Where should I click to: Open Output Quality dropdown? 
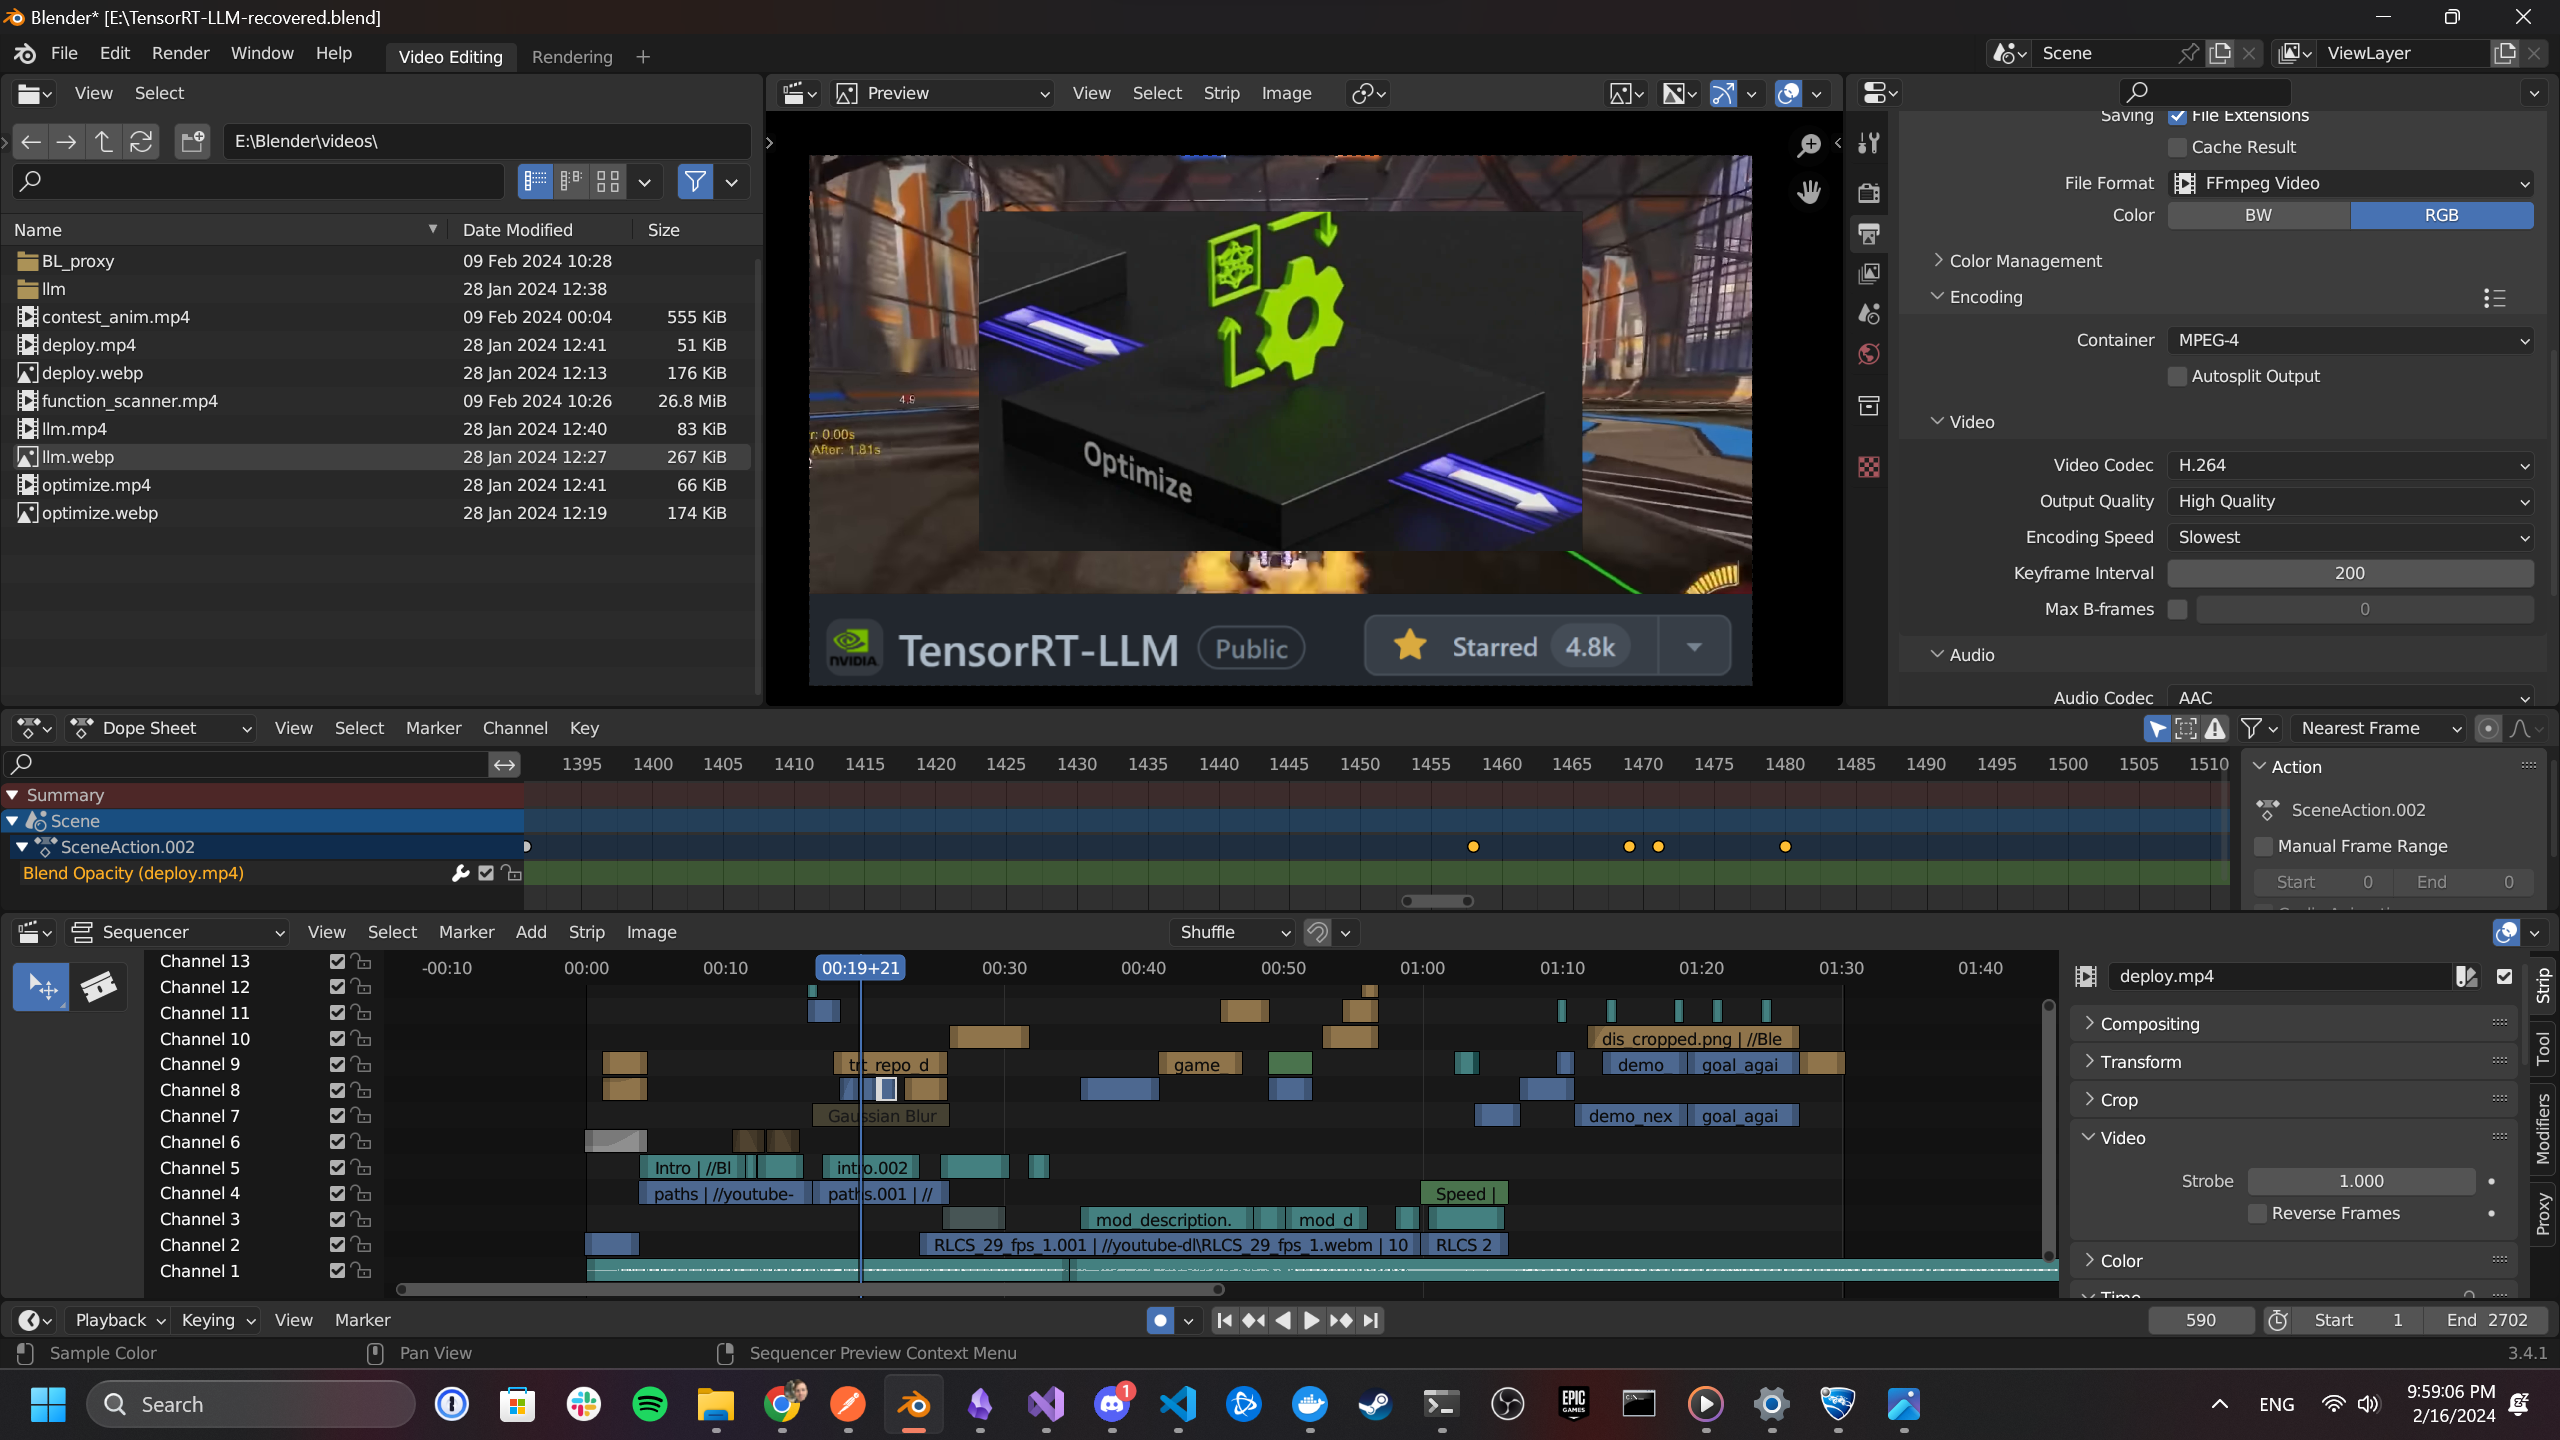tap(2350, 501)
